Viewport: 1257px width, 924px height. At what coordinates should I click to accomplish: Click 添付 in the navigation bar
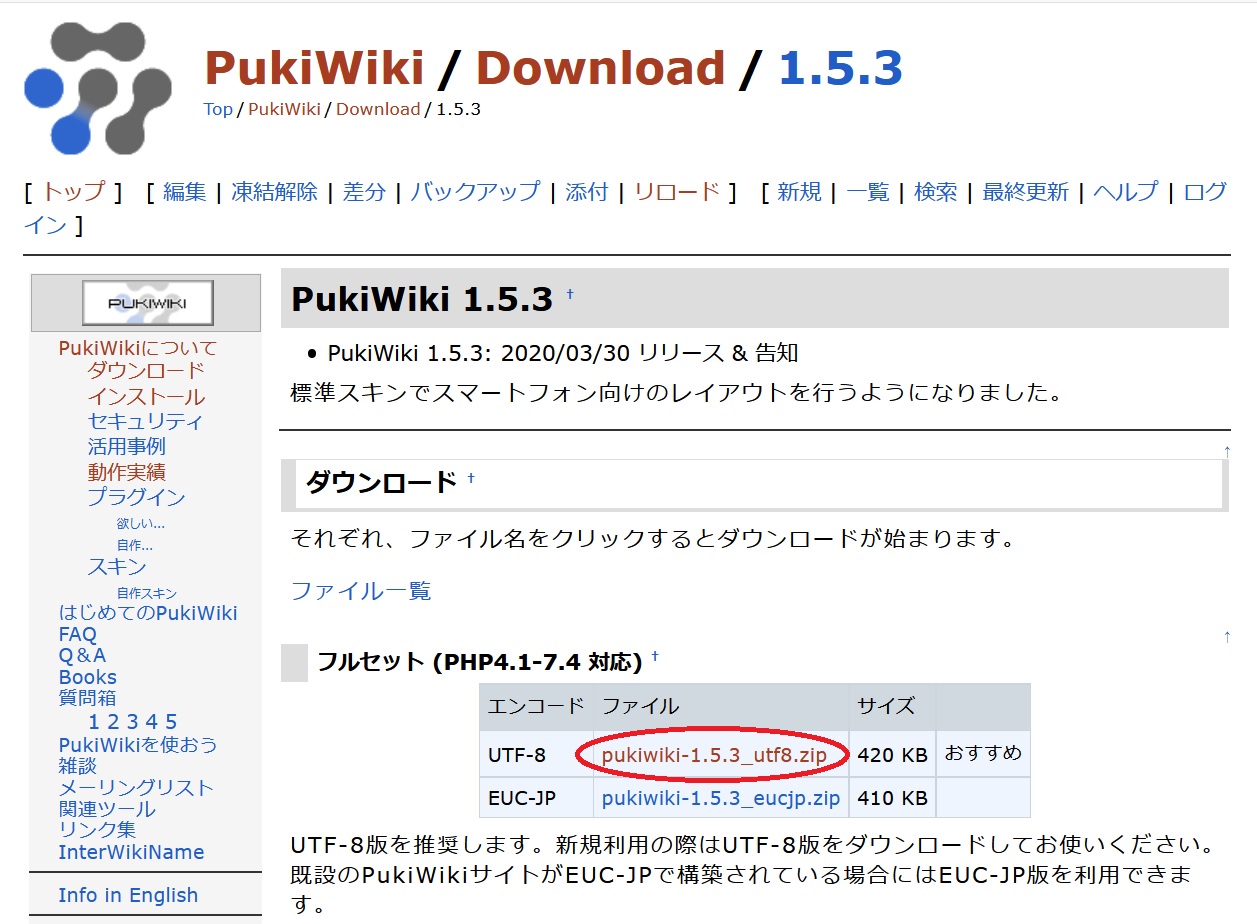click(x=587, y=192)
